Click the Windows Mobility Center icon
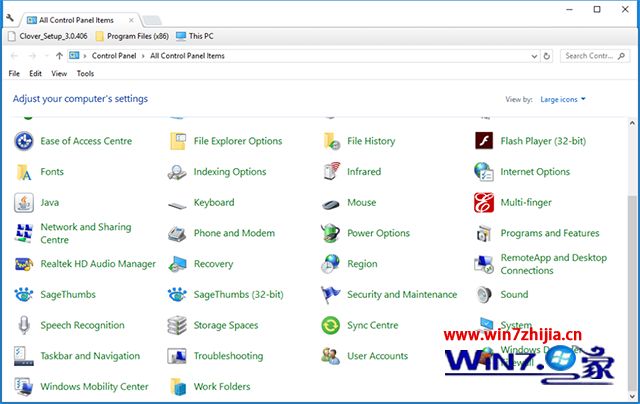The image size is (640, 404). [x=24, y=387]
